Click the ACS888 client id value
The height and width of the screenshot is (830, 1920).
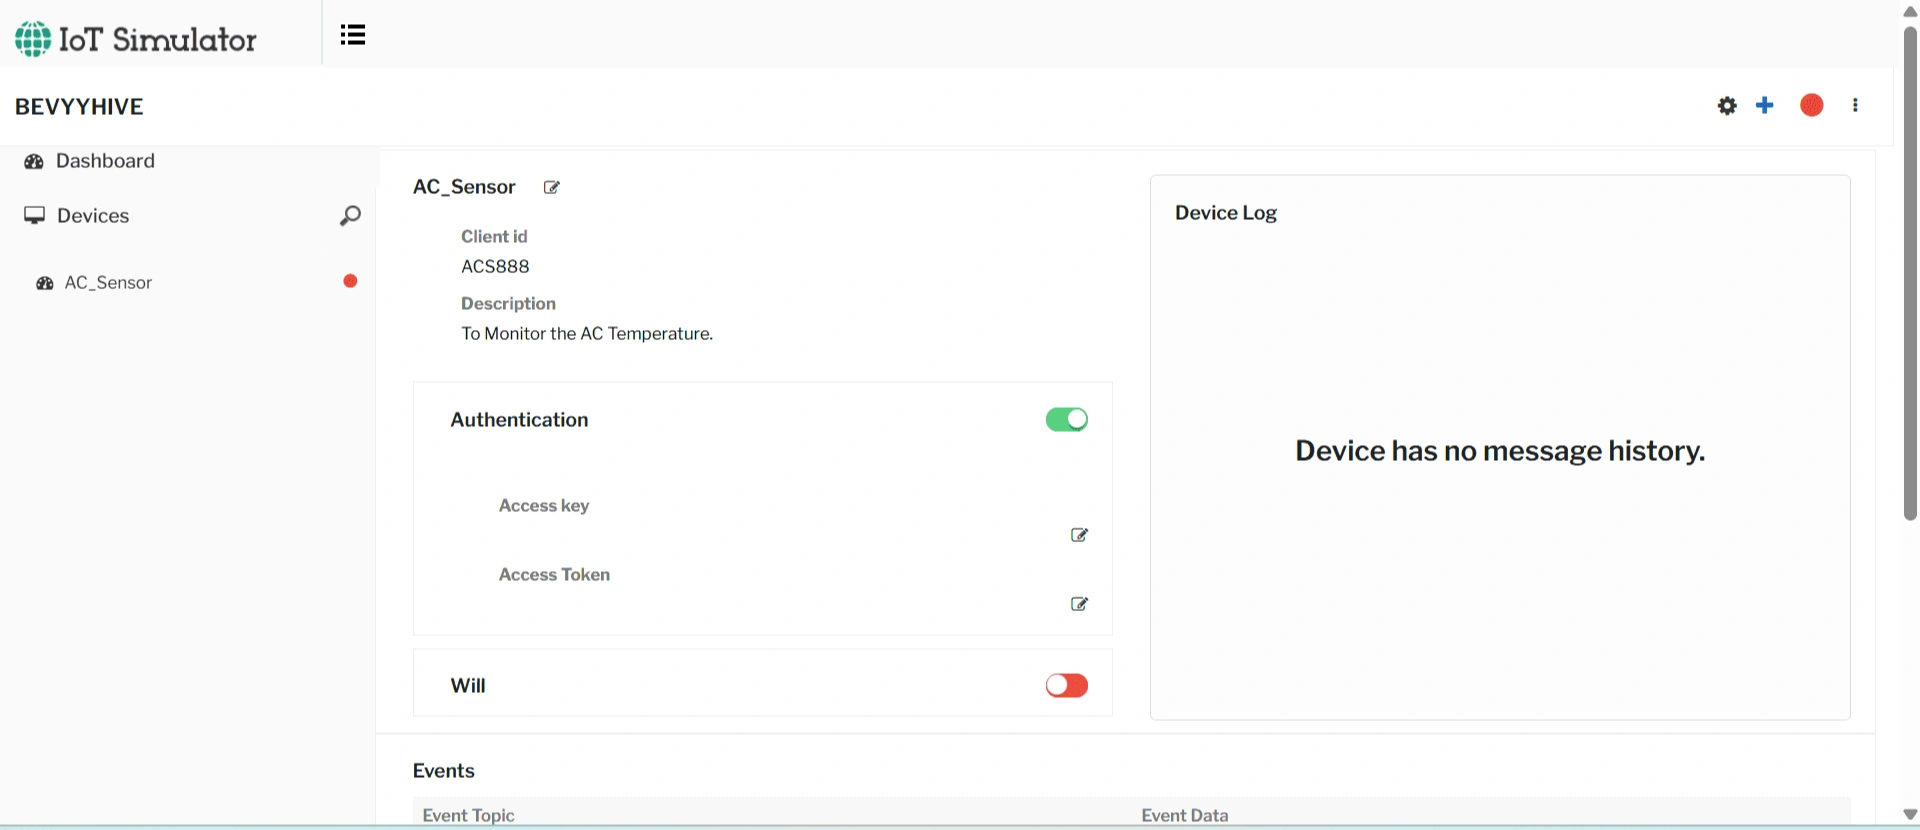[495, 267]
